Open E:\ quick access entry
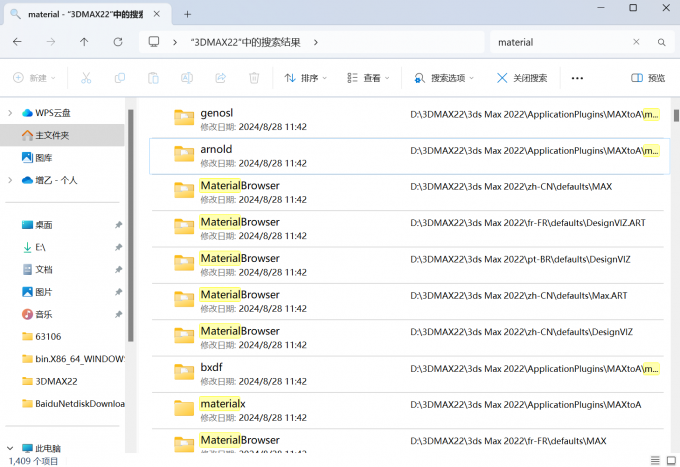Screen dimensions: 680x467 coord(34,247)
